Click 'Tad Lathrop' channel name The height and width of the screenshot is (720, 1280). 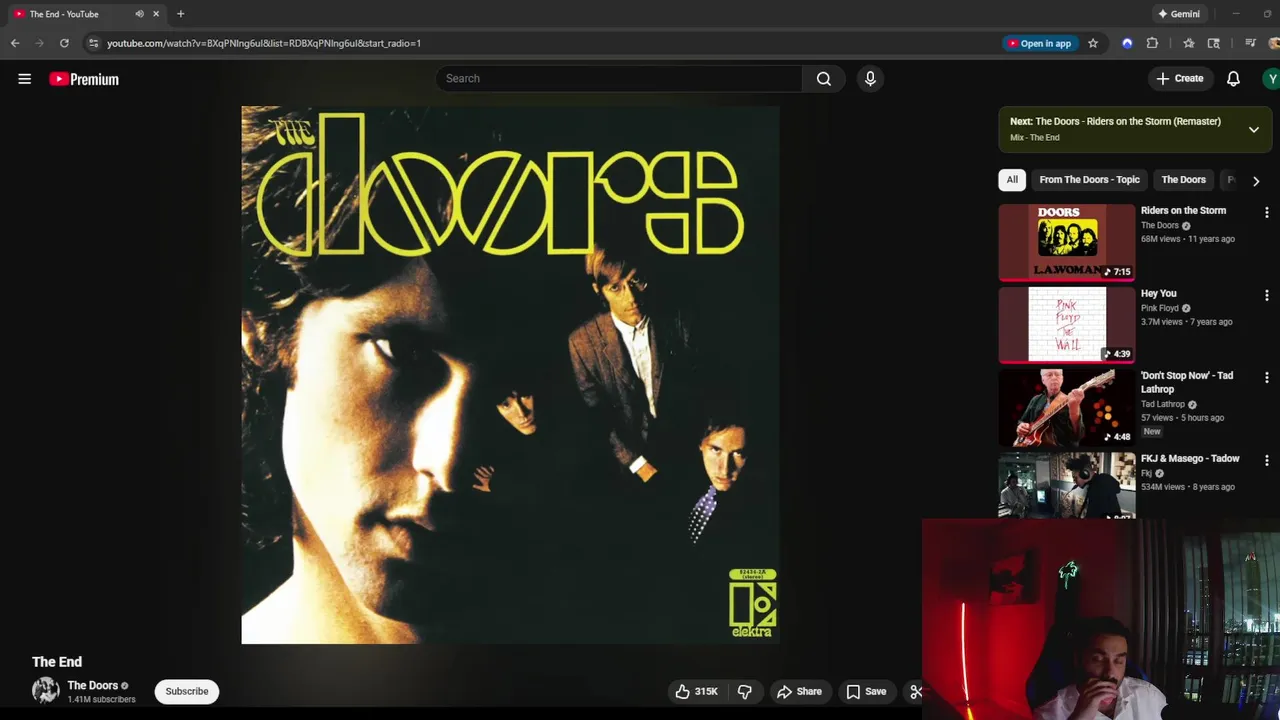pyautogui.click(x=1163, y=404)
